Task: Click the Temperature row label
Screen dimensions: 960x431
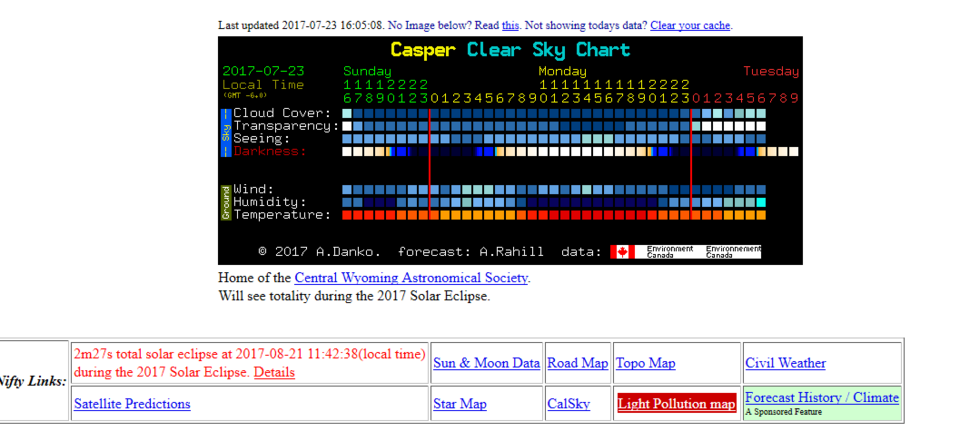Action: coord(282,215)
